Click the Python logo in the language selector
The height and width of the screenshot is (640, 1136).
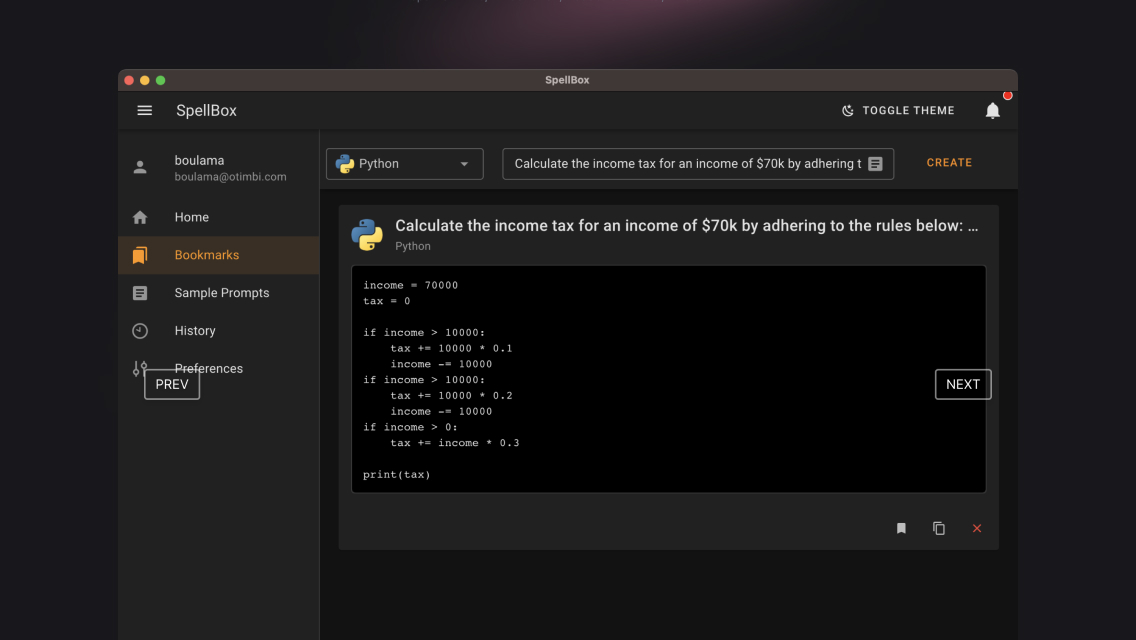pyautogui.click(x=345, y=163)
